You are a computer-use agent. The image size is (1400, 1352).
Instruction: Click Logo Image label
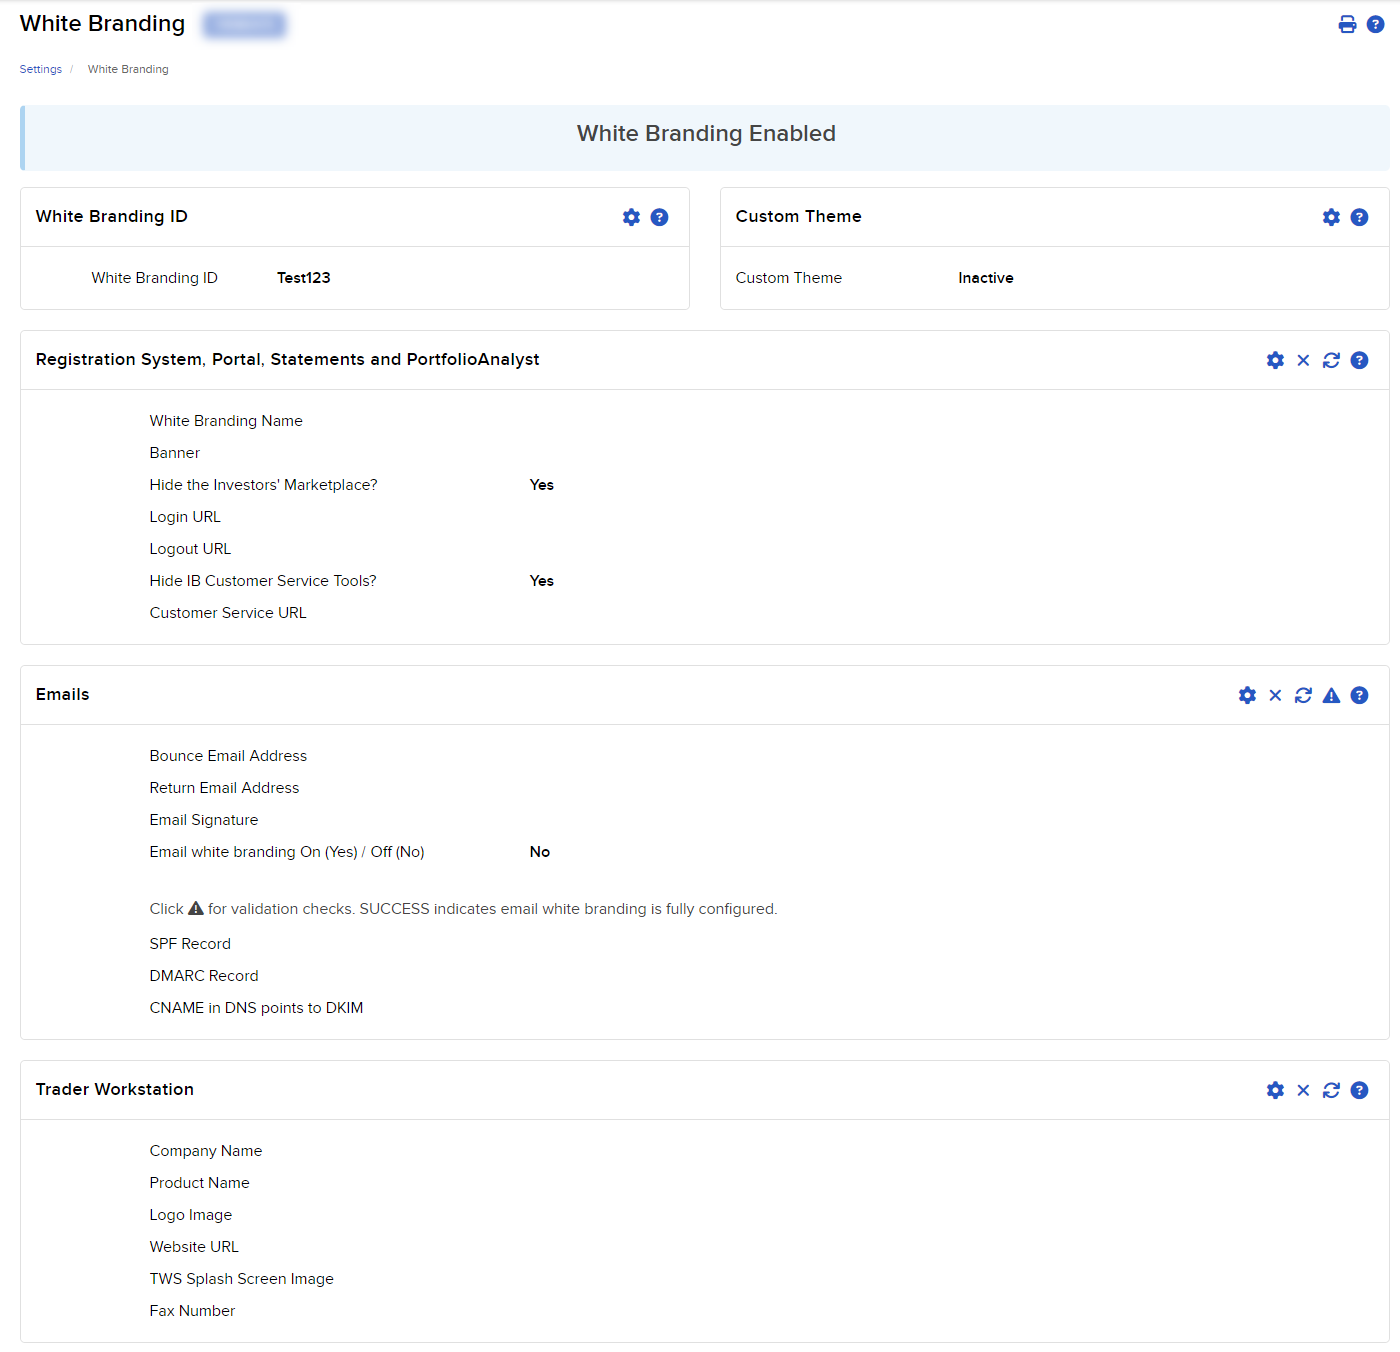(191, 1215)
